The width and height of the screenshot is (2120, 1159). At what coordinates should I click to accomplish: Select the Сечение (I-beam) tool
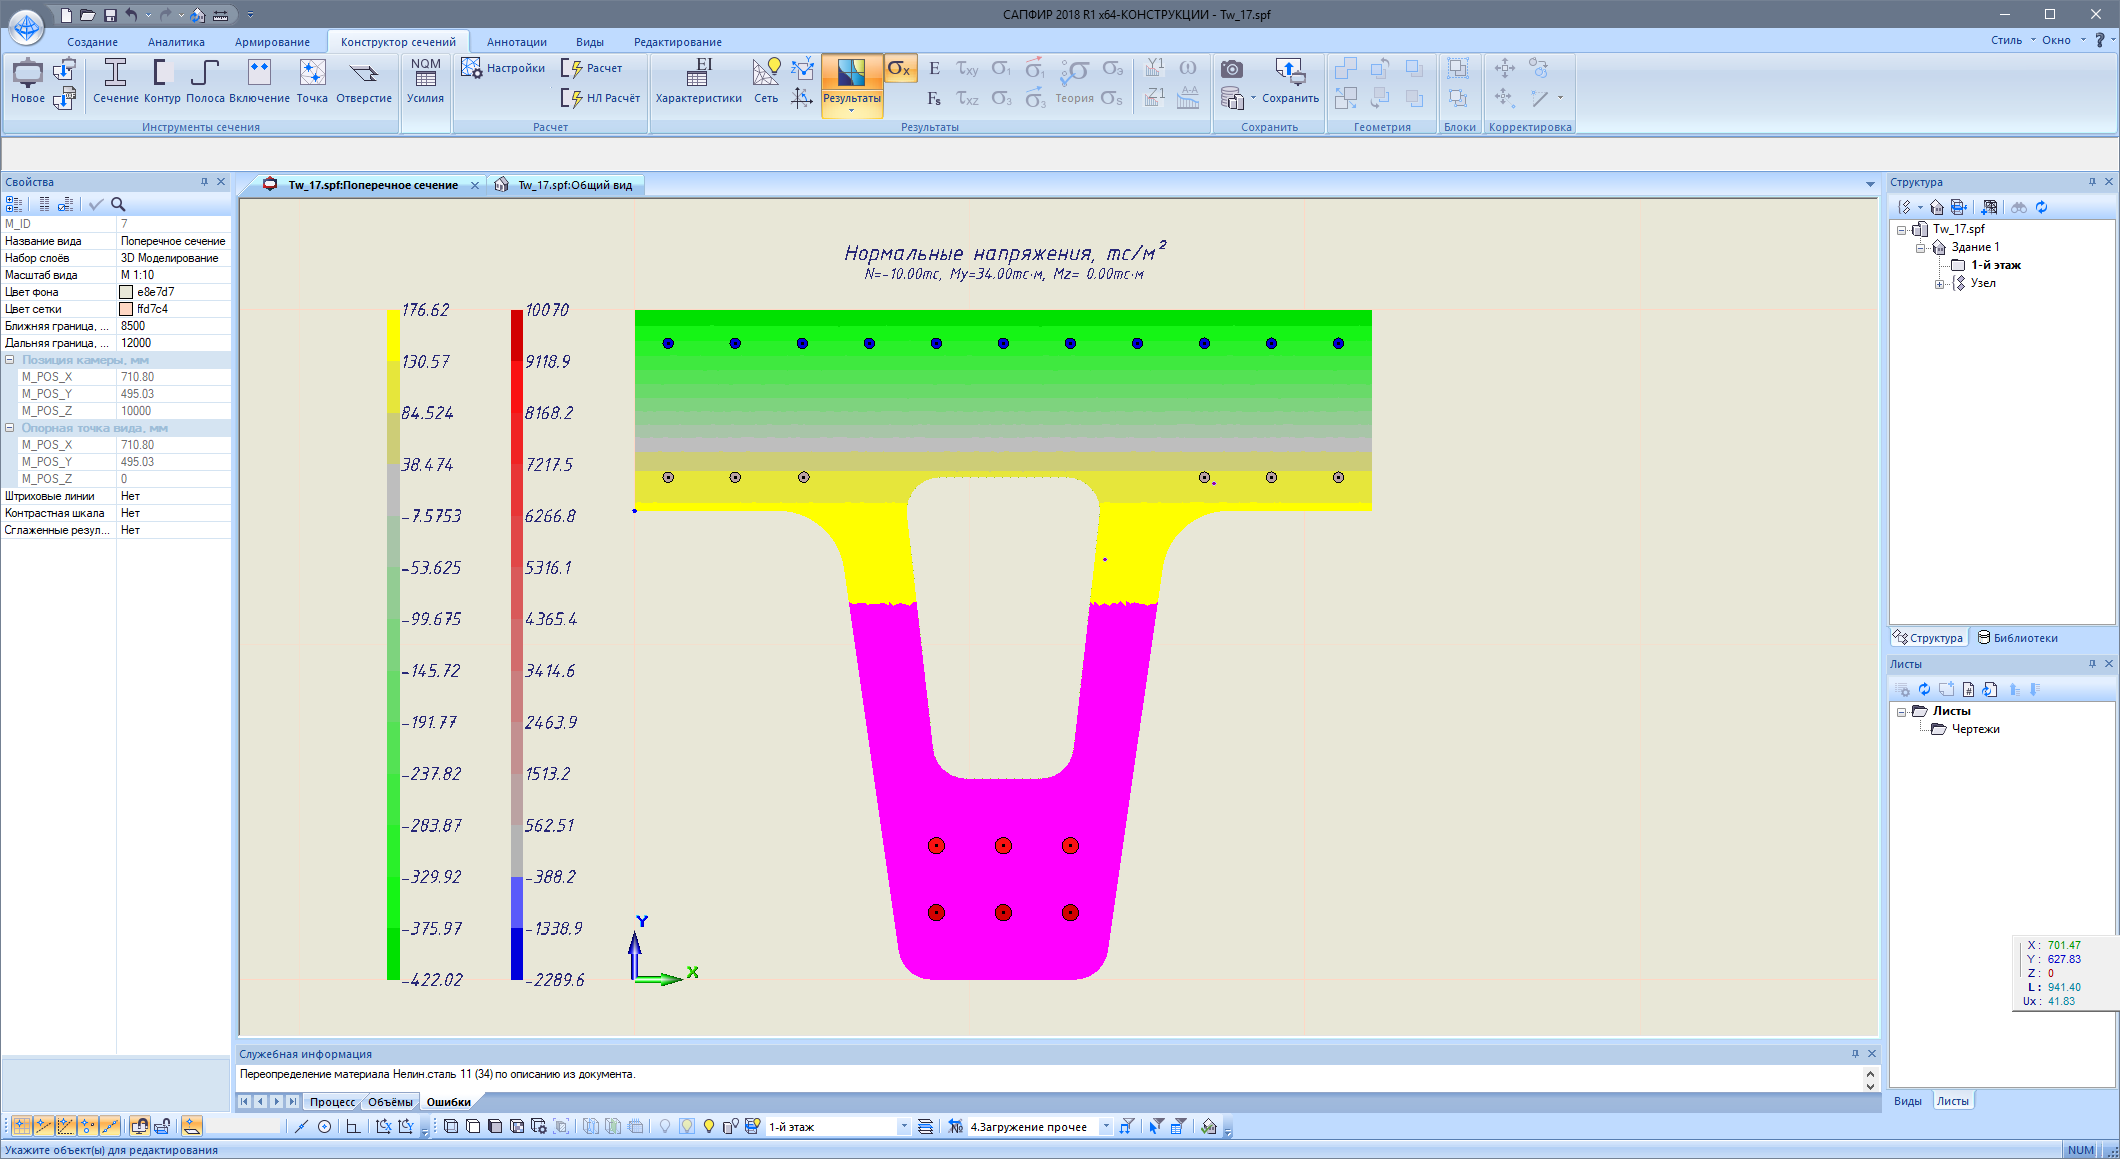click(x=115, y=80)
